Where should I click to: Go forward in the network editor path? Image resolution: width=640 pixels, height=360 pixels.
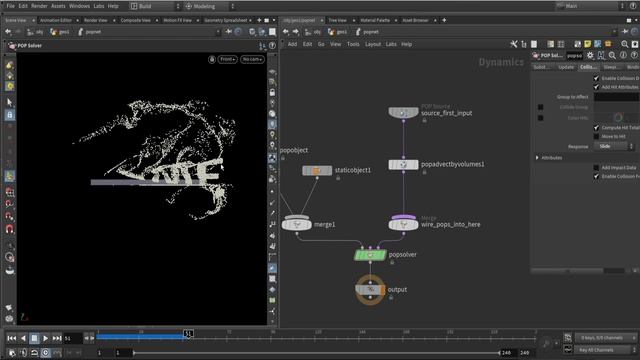[x=296, y=31]
